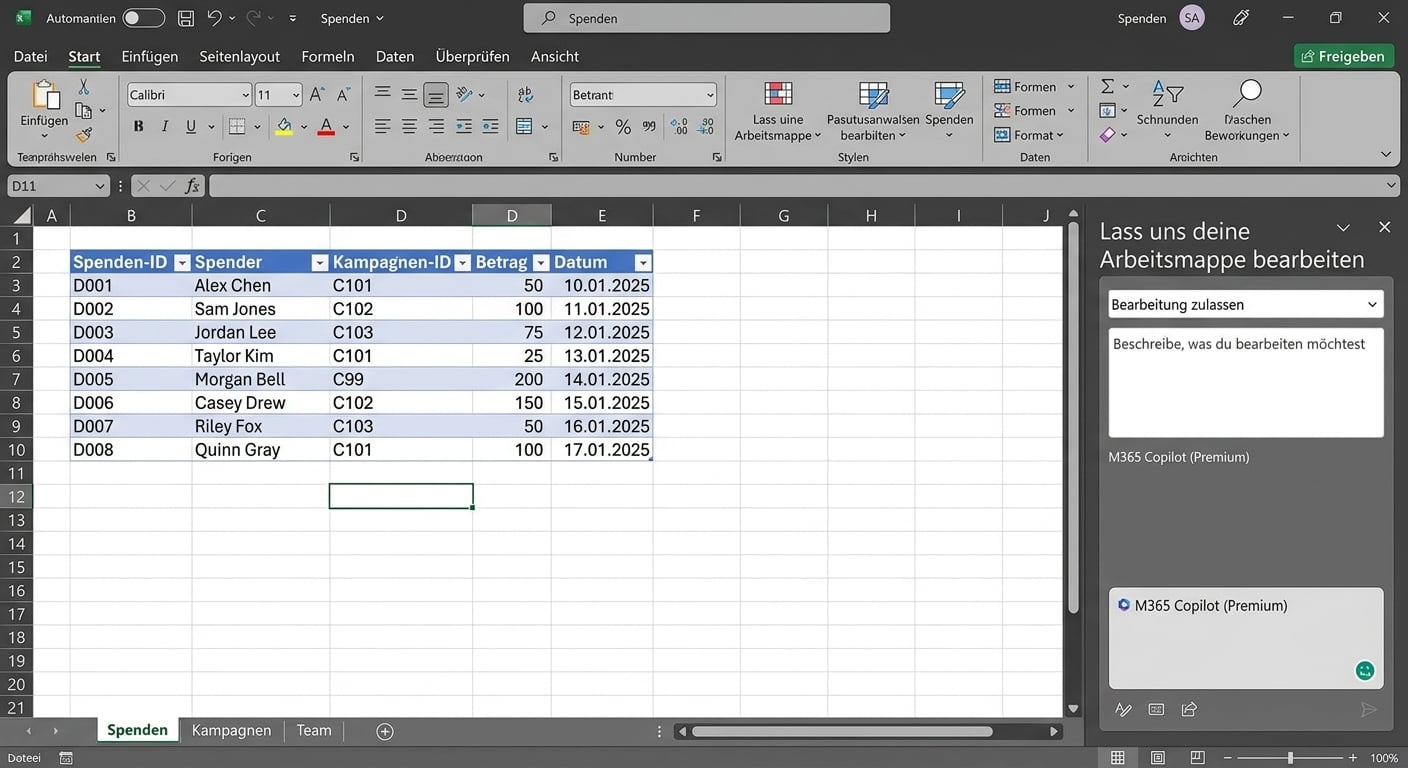
Task: Click the zoom slider handle
Action: tap(1290, 758)
